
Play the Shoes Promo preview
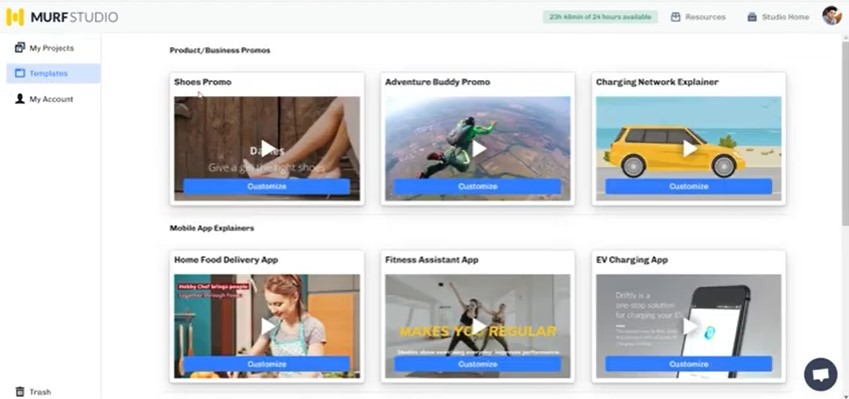point(268,148)
